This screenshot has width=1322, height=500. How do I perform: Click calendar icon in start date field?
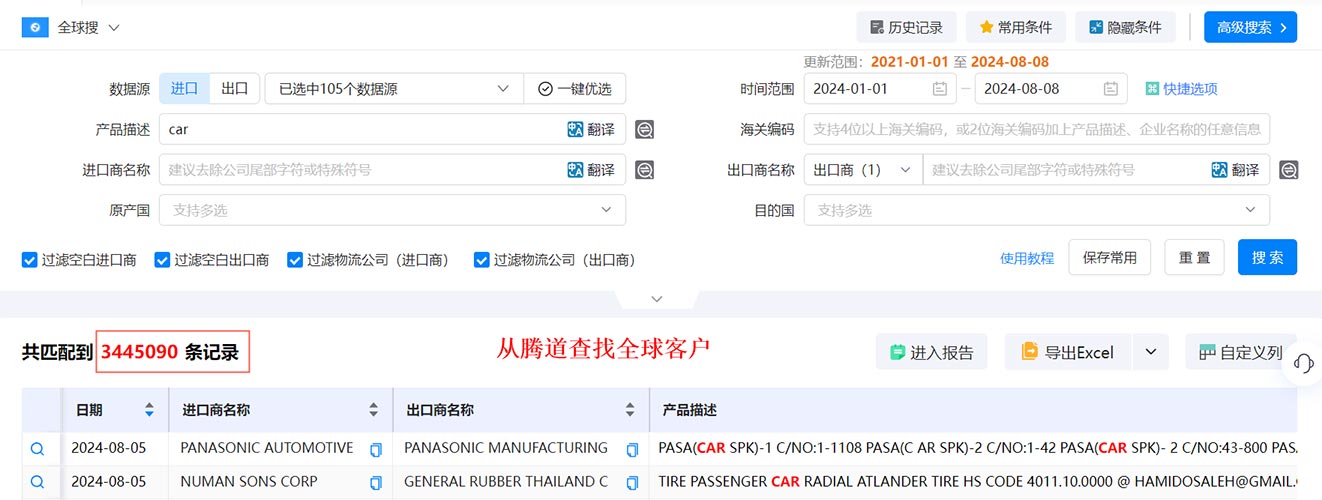[939, 88]
